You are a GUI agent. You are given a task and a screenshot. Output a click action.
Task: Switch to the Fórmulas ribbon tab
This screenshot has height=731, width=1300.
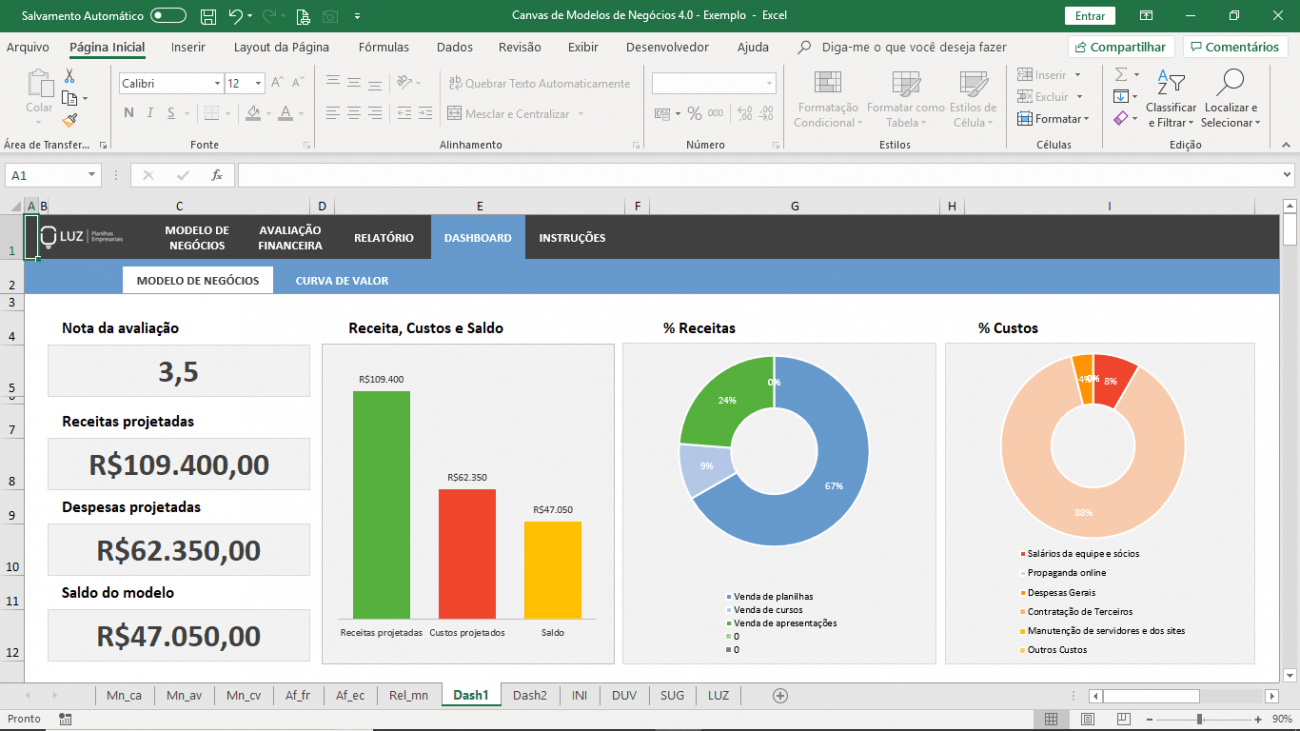coord(384,46)
